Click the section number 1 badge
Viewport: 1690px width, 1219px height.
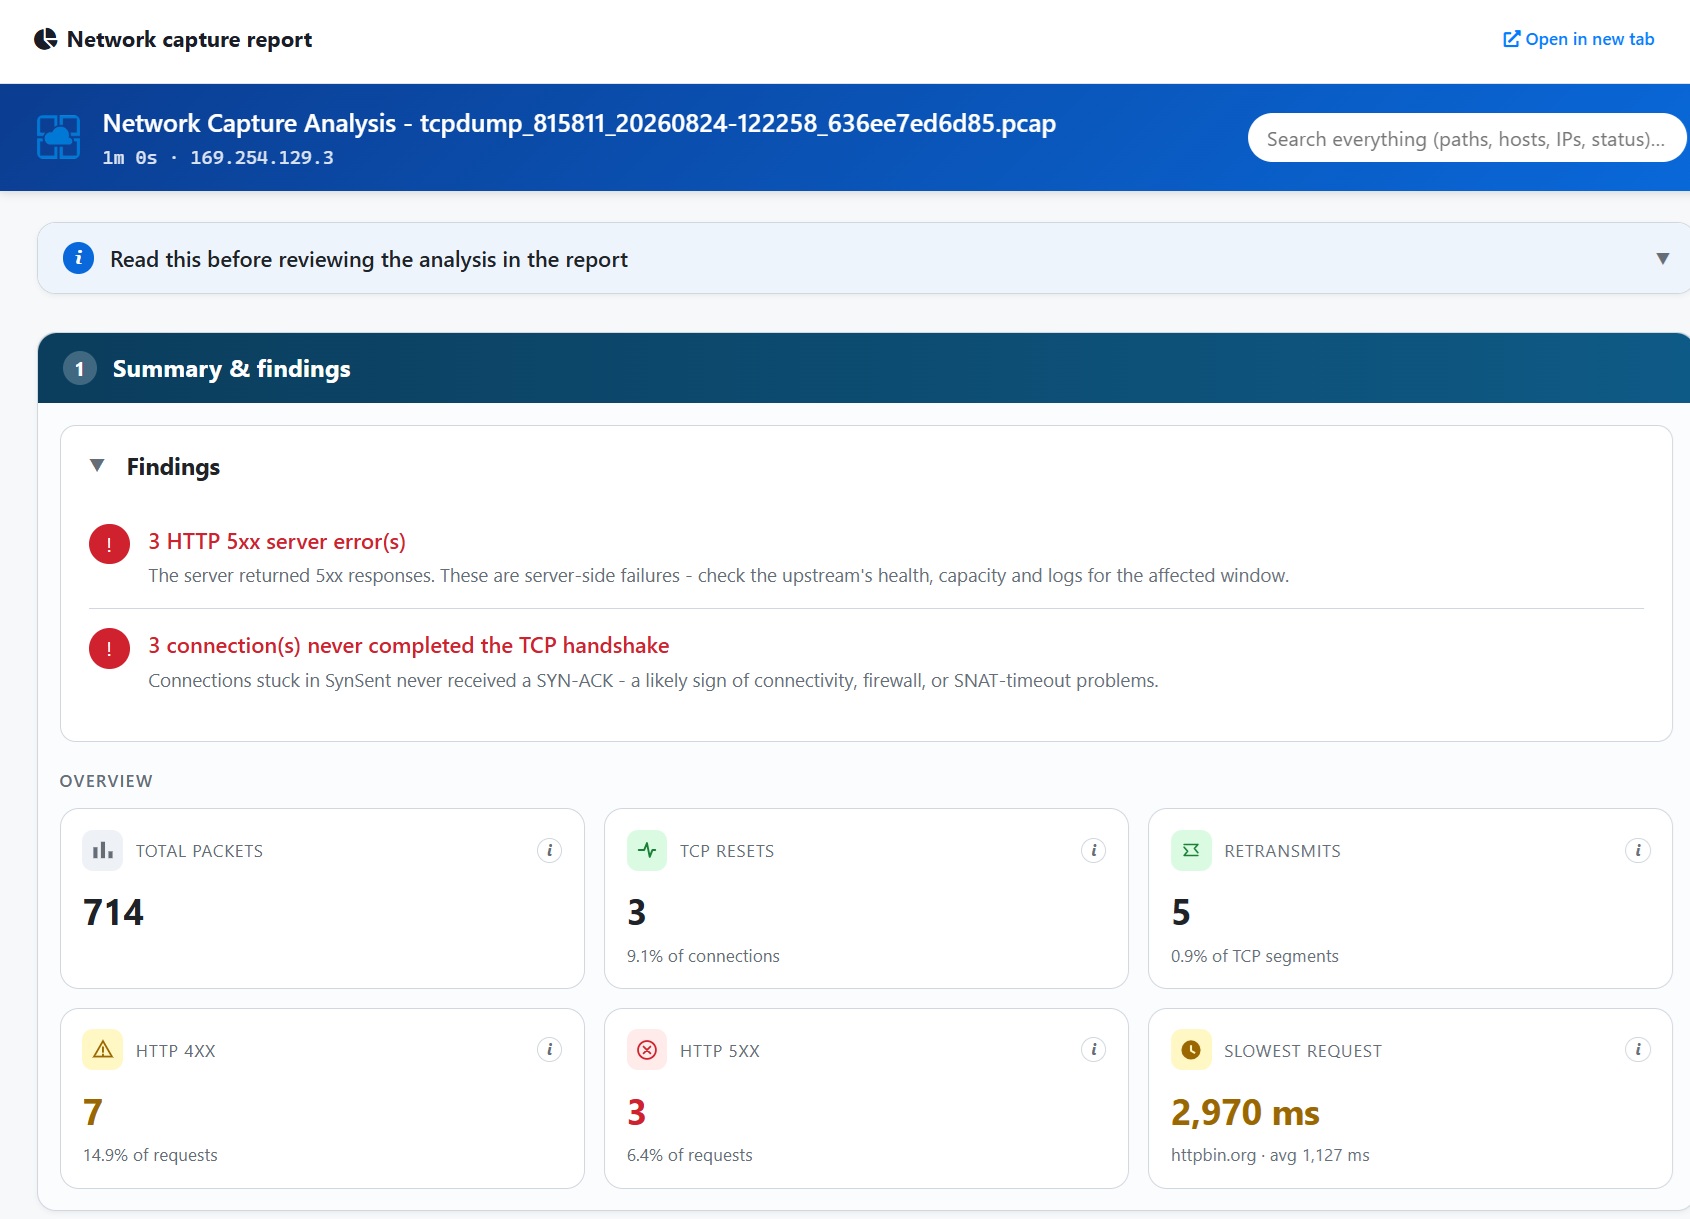pyautogui.click(x=80, y=368)
